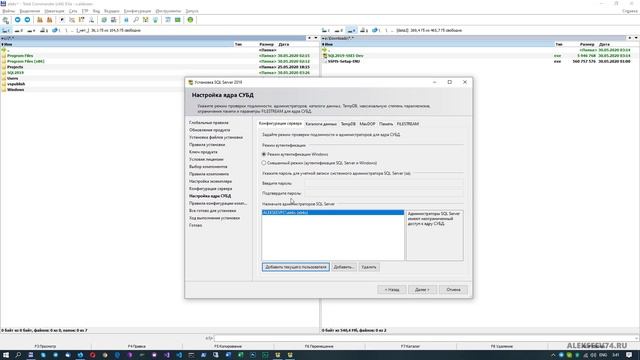The width and height of the screenshot is (640, 360).
Task: Click the F7 Каталог button
Action: coord(410,346)
